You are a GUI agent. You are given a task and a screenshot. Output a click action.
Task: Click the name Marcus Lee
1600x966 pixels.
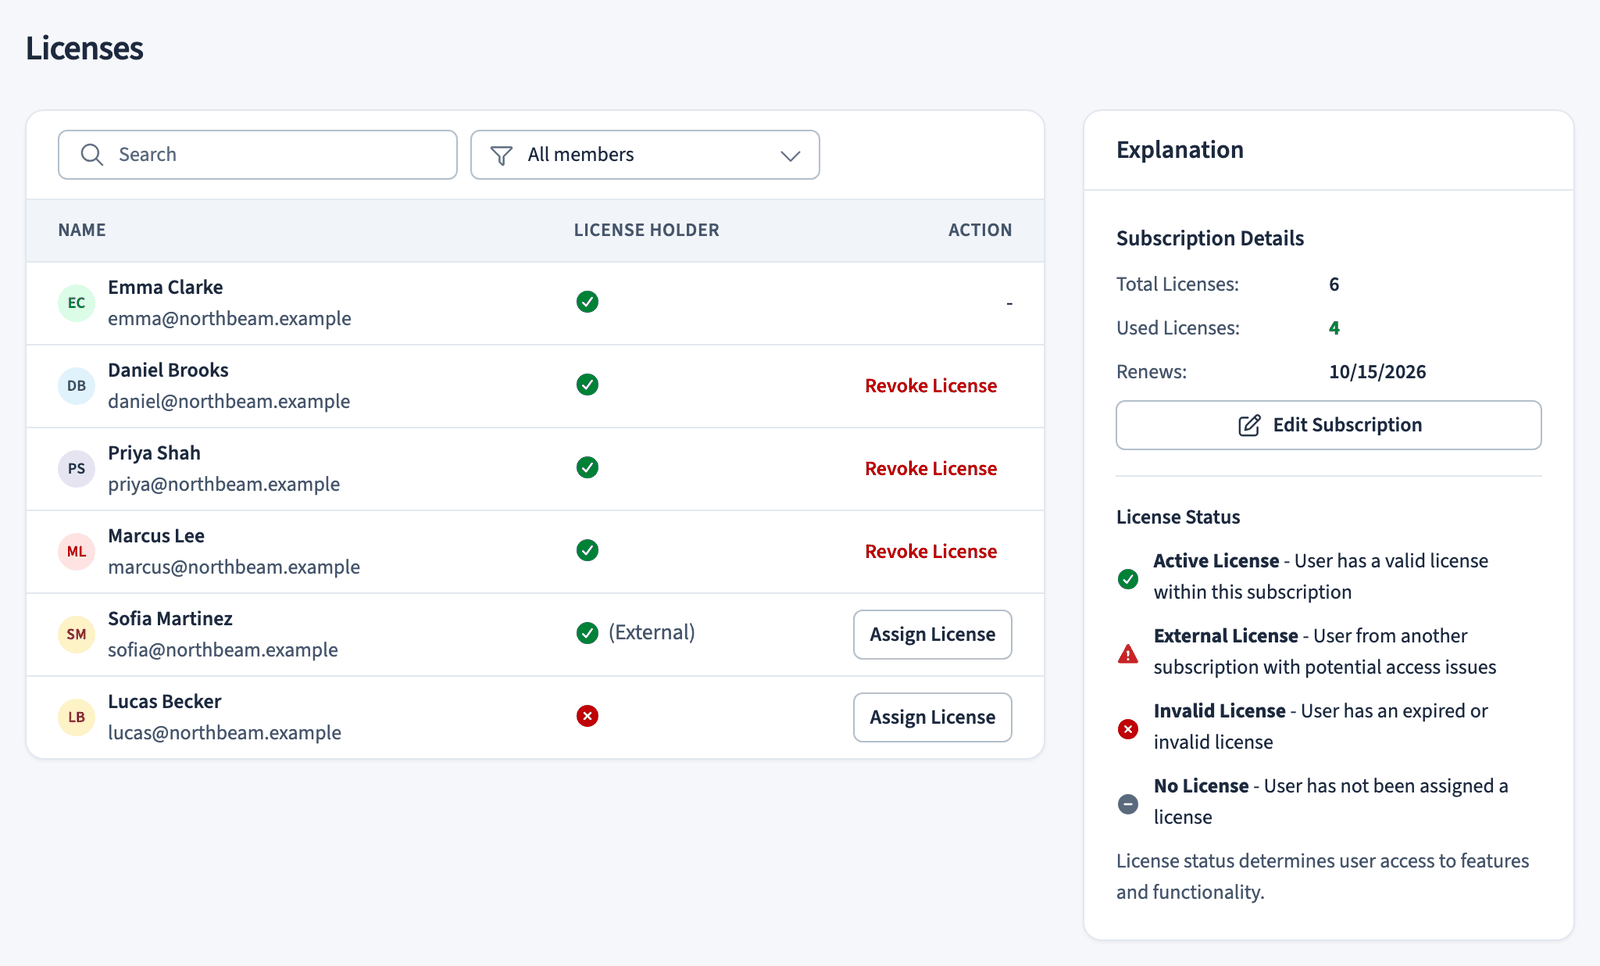pyautogui.click(x=156, y=536)
